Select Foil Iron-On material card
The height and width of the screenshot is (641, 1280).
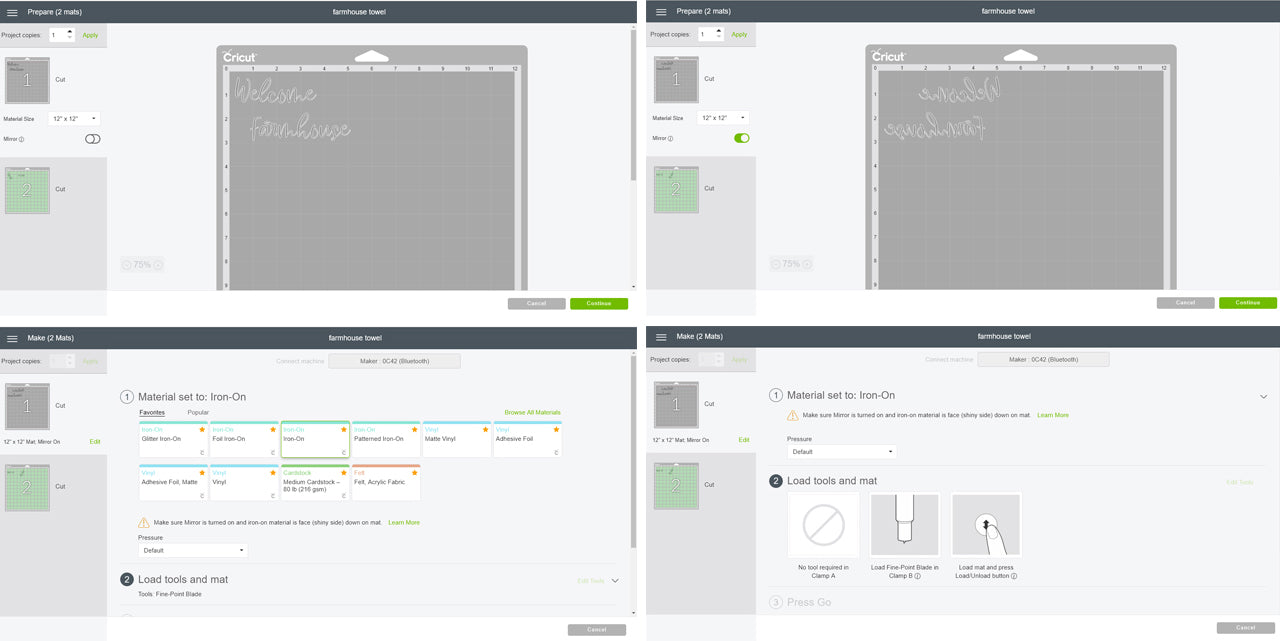(244, 440)
